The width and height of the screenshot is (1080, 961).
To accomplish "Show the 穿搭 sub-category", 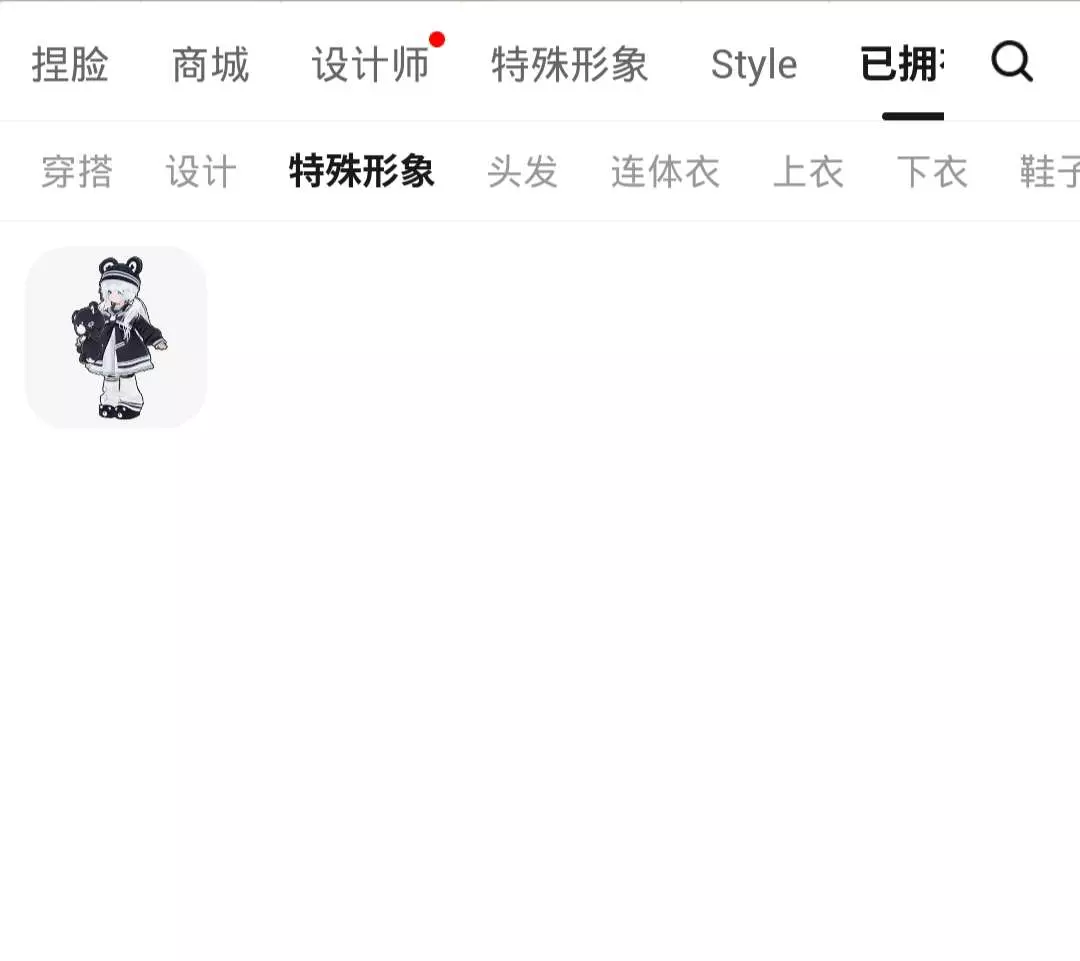I will 76,172.
